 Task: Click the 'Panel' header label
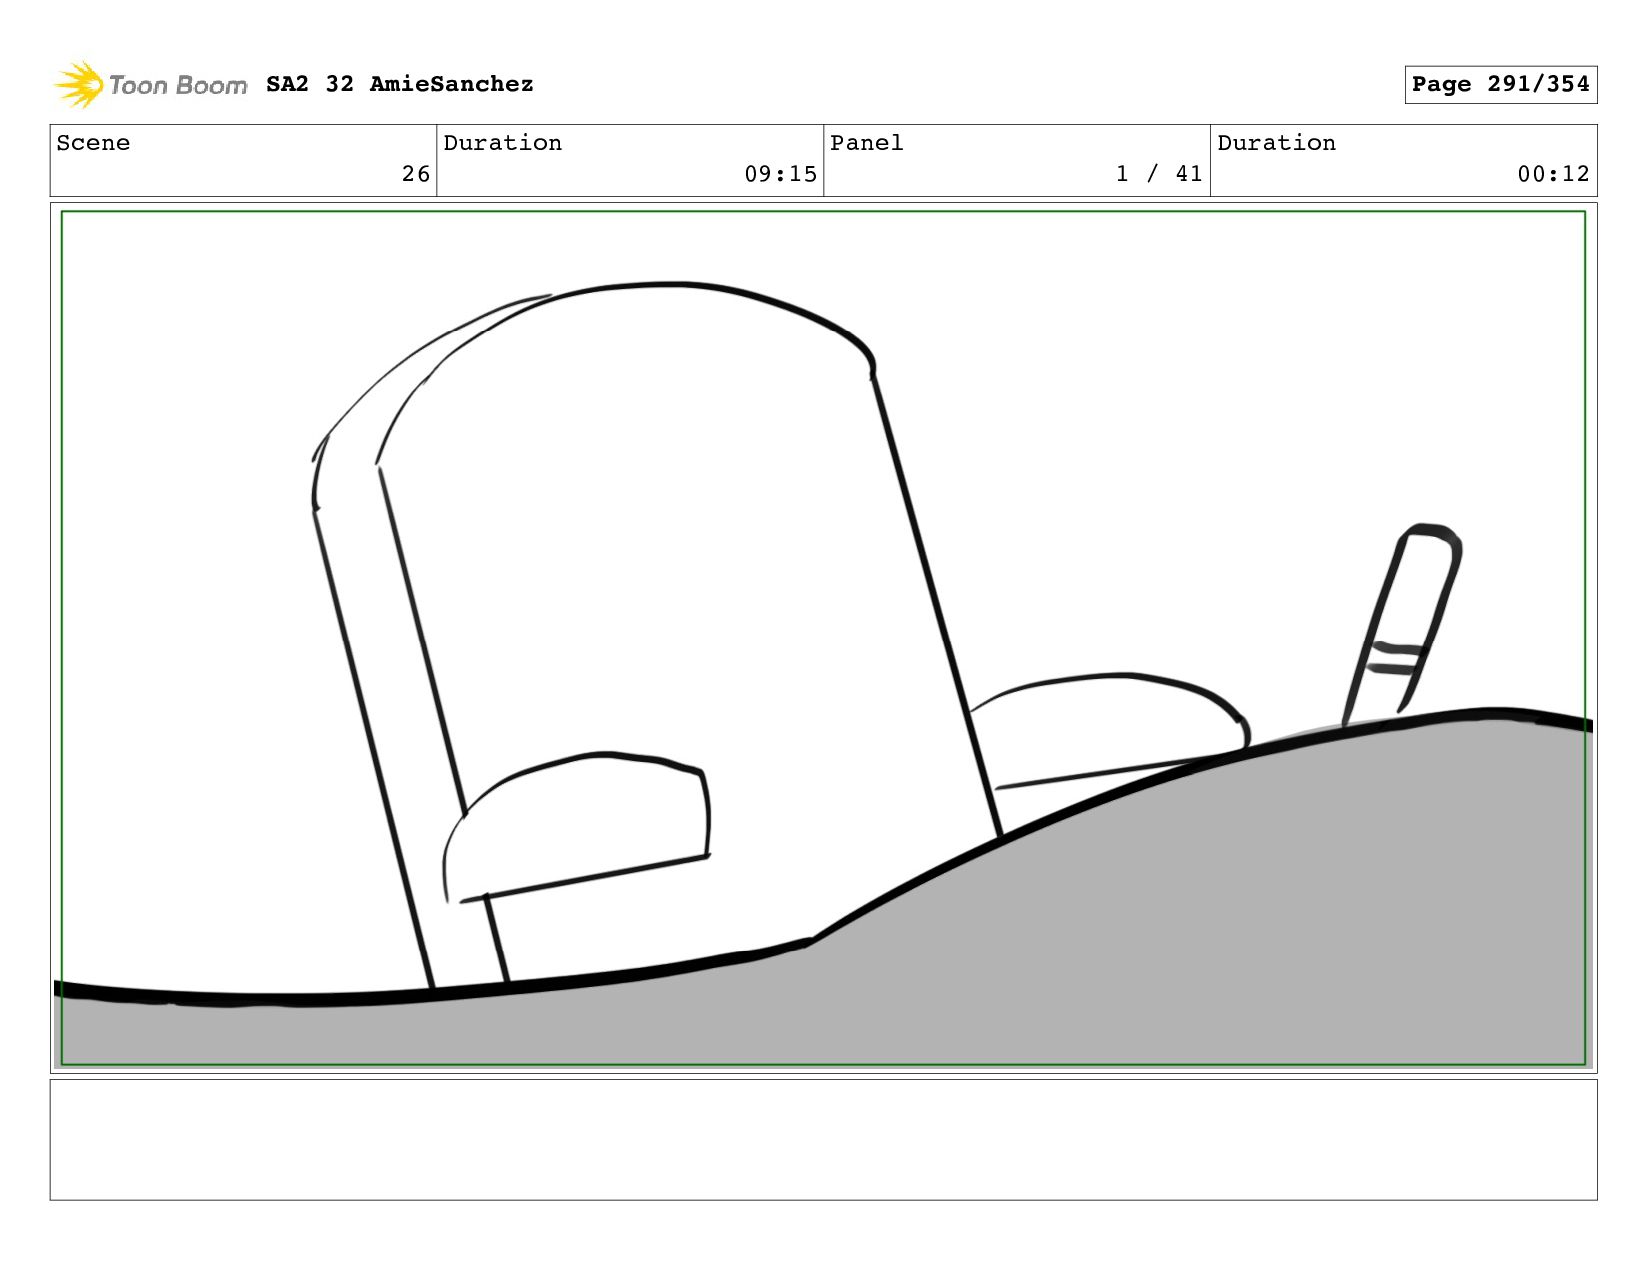[x=867, y=143]
